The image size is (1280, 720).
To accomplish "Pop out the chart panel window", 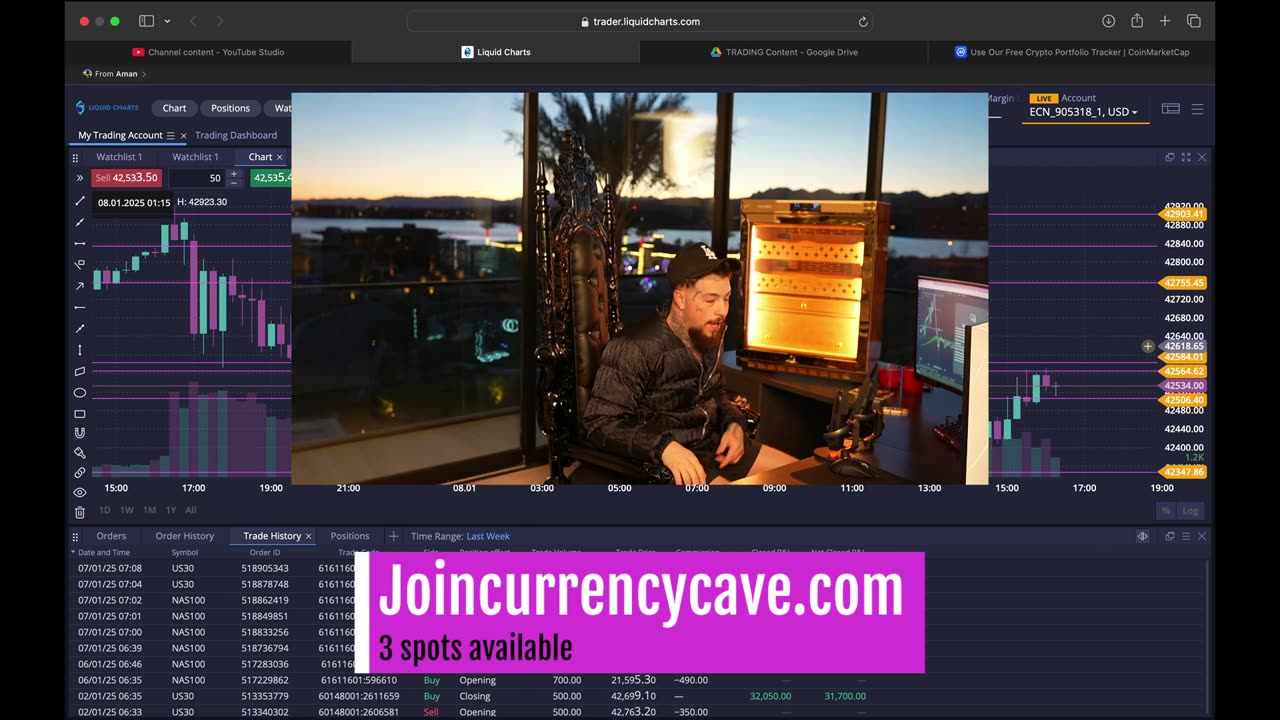I will pyautogui.click(x=1170, y=157).
